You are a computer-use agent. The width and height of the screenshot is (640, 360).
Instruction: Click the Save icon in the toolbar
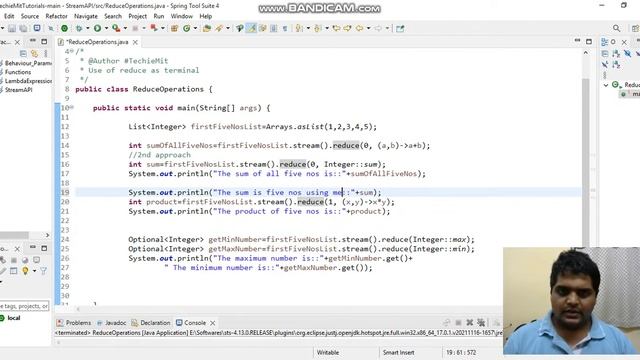pyautogui.click(x=12, y=28)
